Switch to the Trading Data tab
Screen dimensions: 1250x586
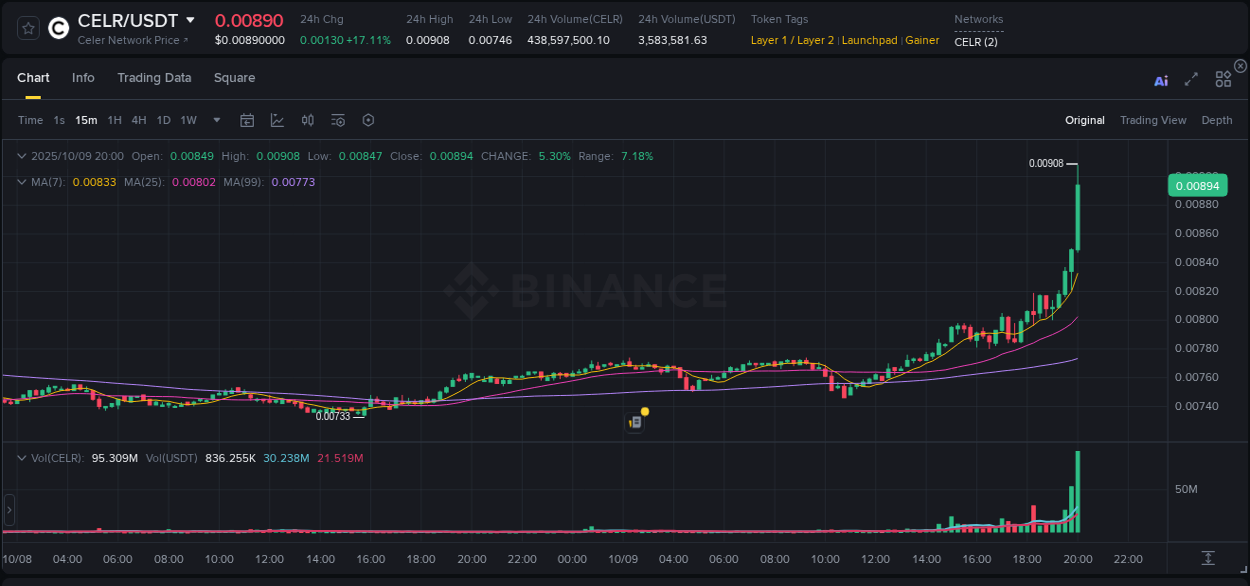click(x=154, y=78)
